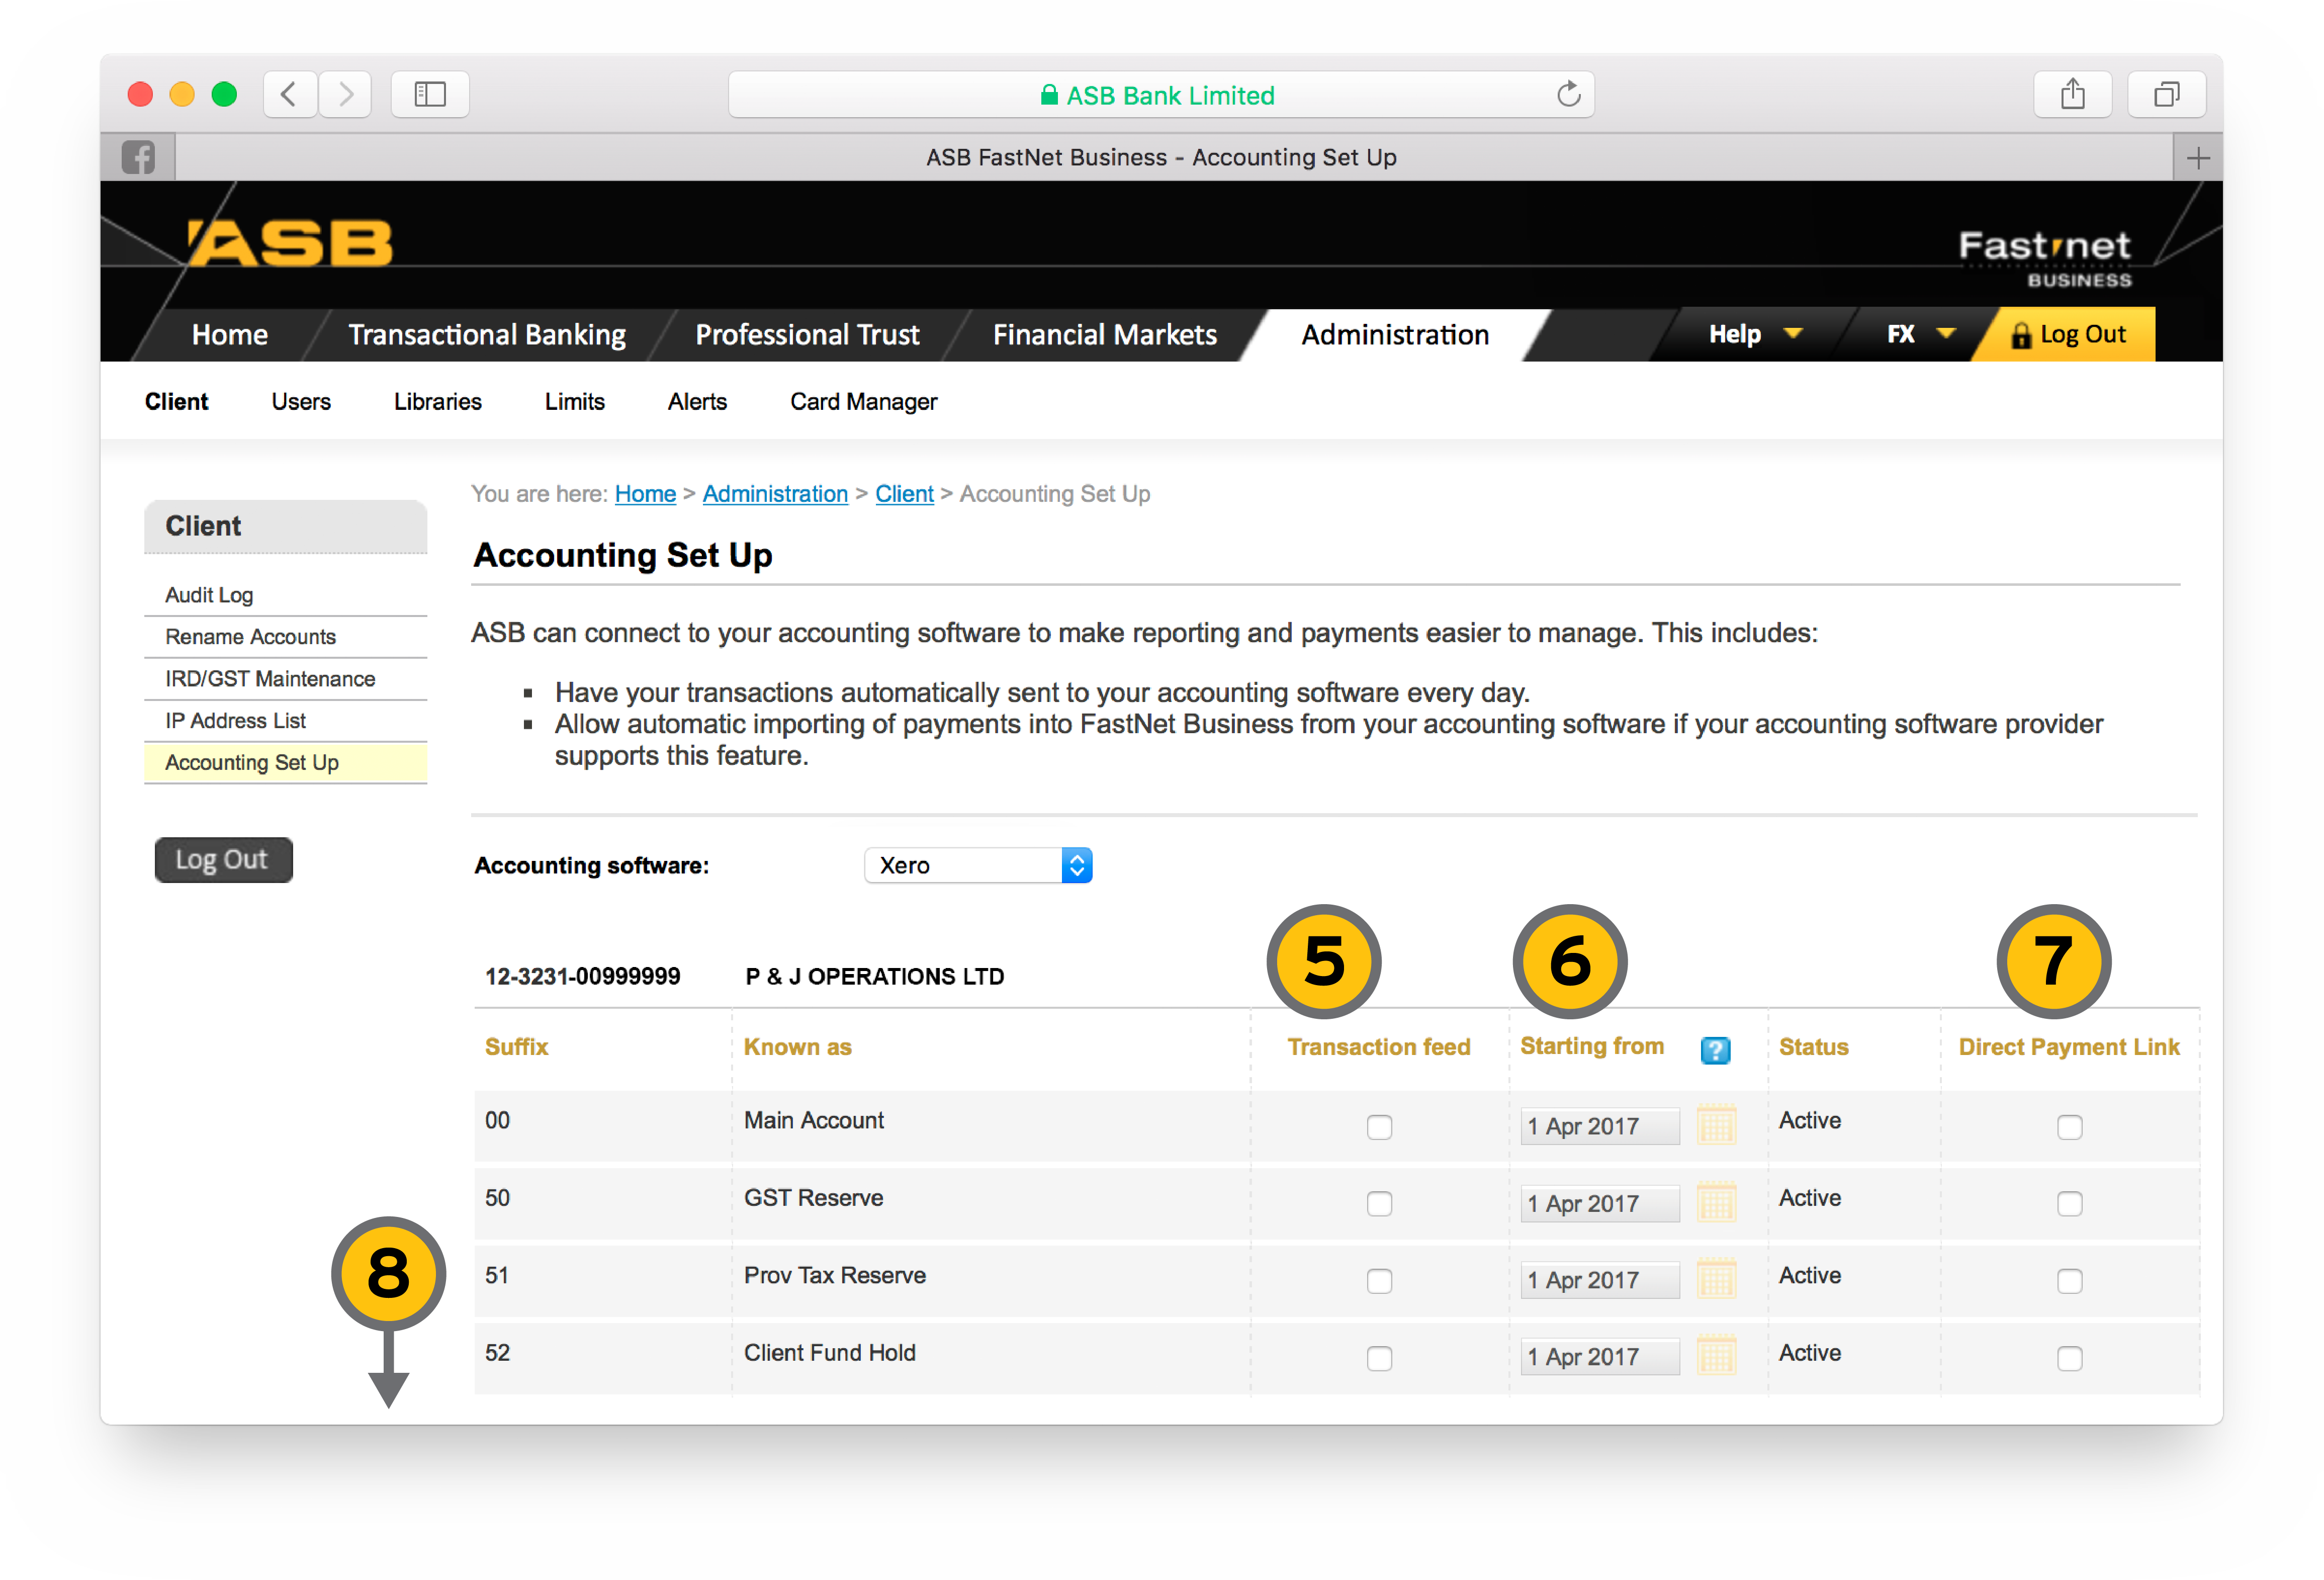Open calendar picker for Main Account row
Viewport: 2324px width, 1580px height.
coord(1716,1126)
